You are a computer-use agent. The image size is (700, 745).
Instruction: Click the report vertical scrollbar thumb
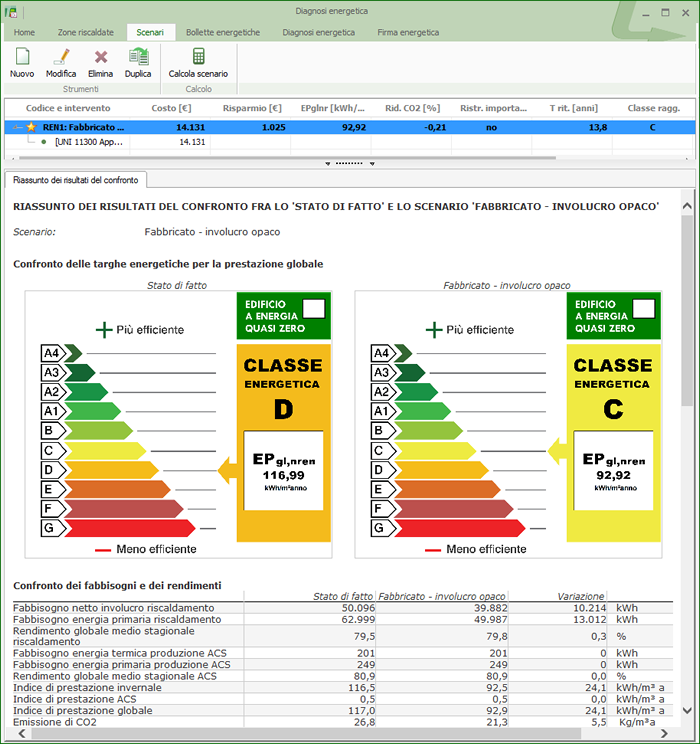687,310
